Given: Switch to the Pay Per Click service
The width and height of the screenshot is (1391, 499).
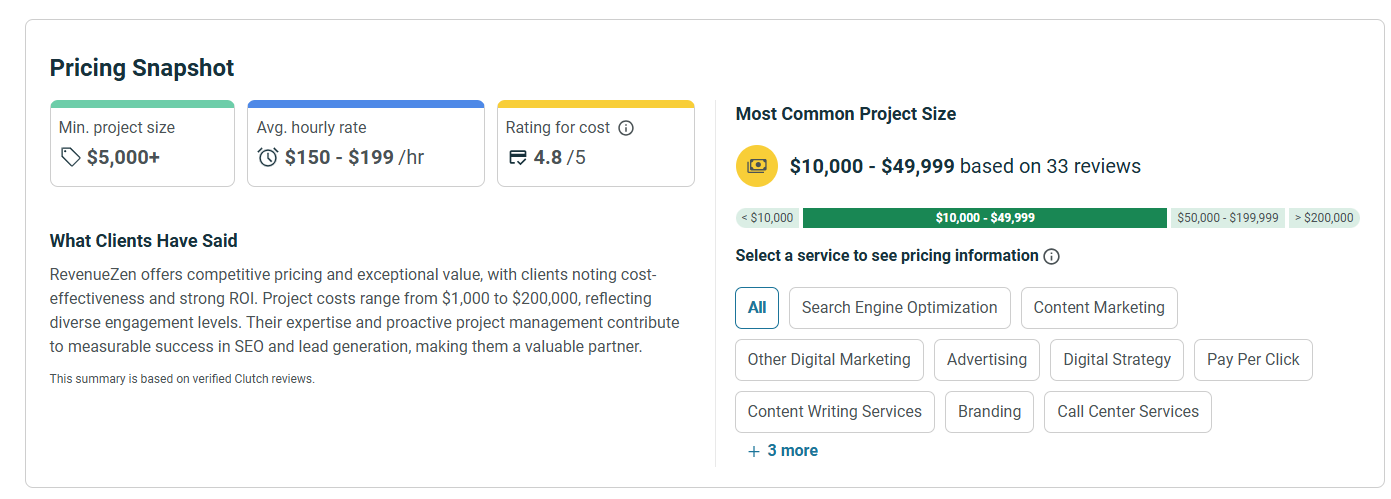Looking at the screenshot, I should coord(1253,360).
